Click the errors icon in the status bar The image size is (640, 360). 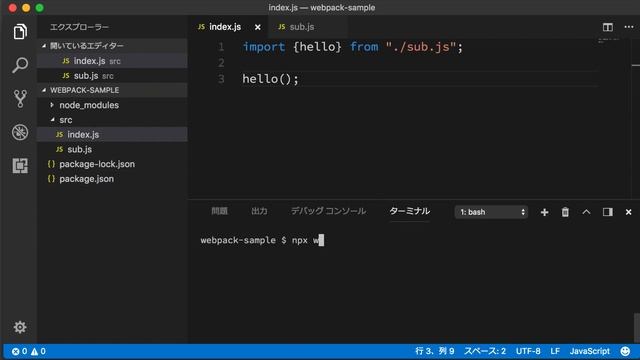(16, 351)
